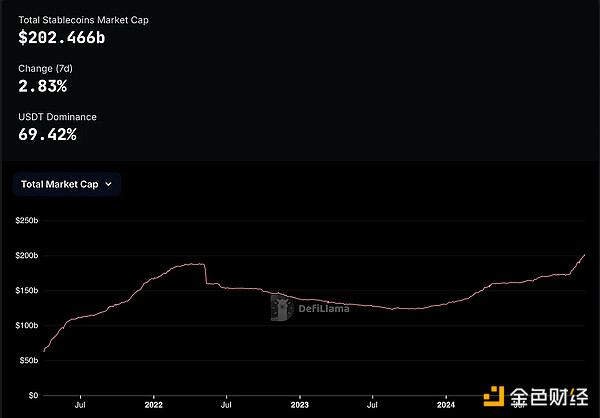The width and height of the screenshot is (600, 418).
Task: Select the $202.466b market cap value
Action: [63, 38]
